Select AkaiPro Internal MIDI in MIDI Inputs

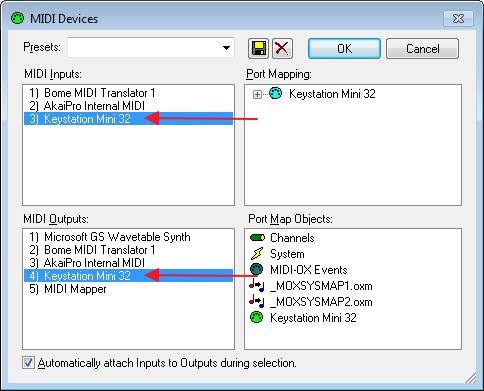tap(87, 106)
